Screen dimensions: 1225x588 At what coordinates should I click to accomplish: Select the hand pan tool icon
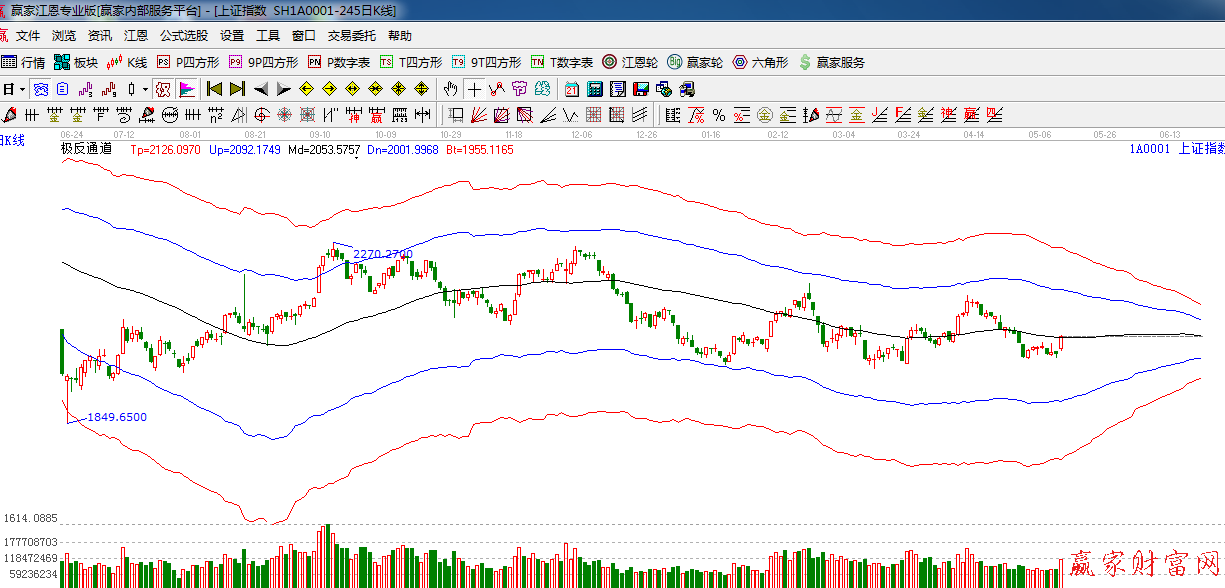pyautogui.click(x=451, y=89)
